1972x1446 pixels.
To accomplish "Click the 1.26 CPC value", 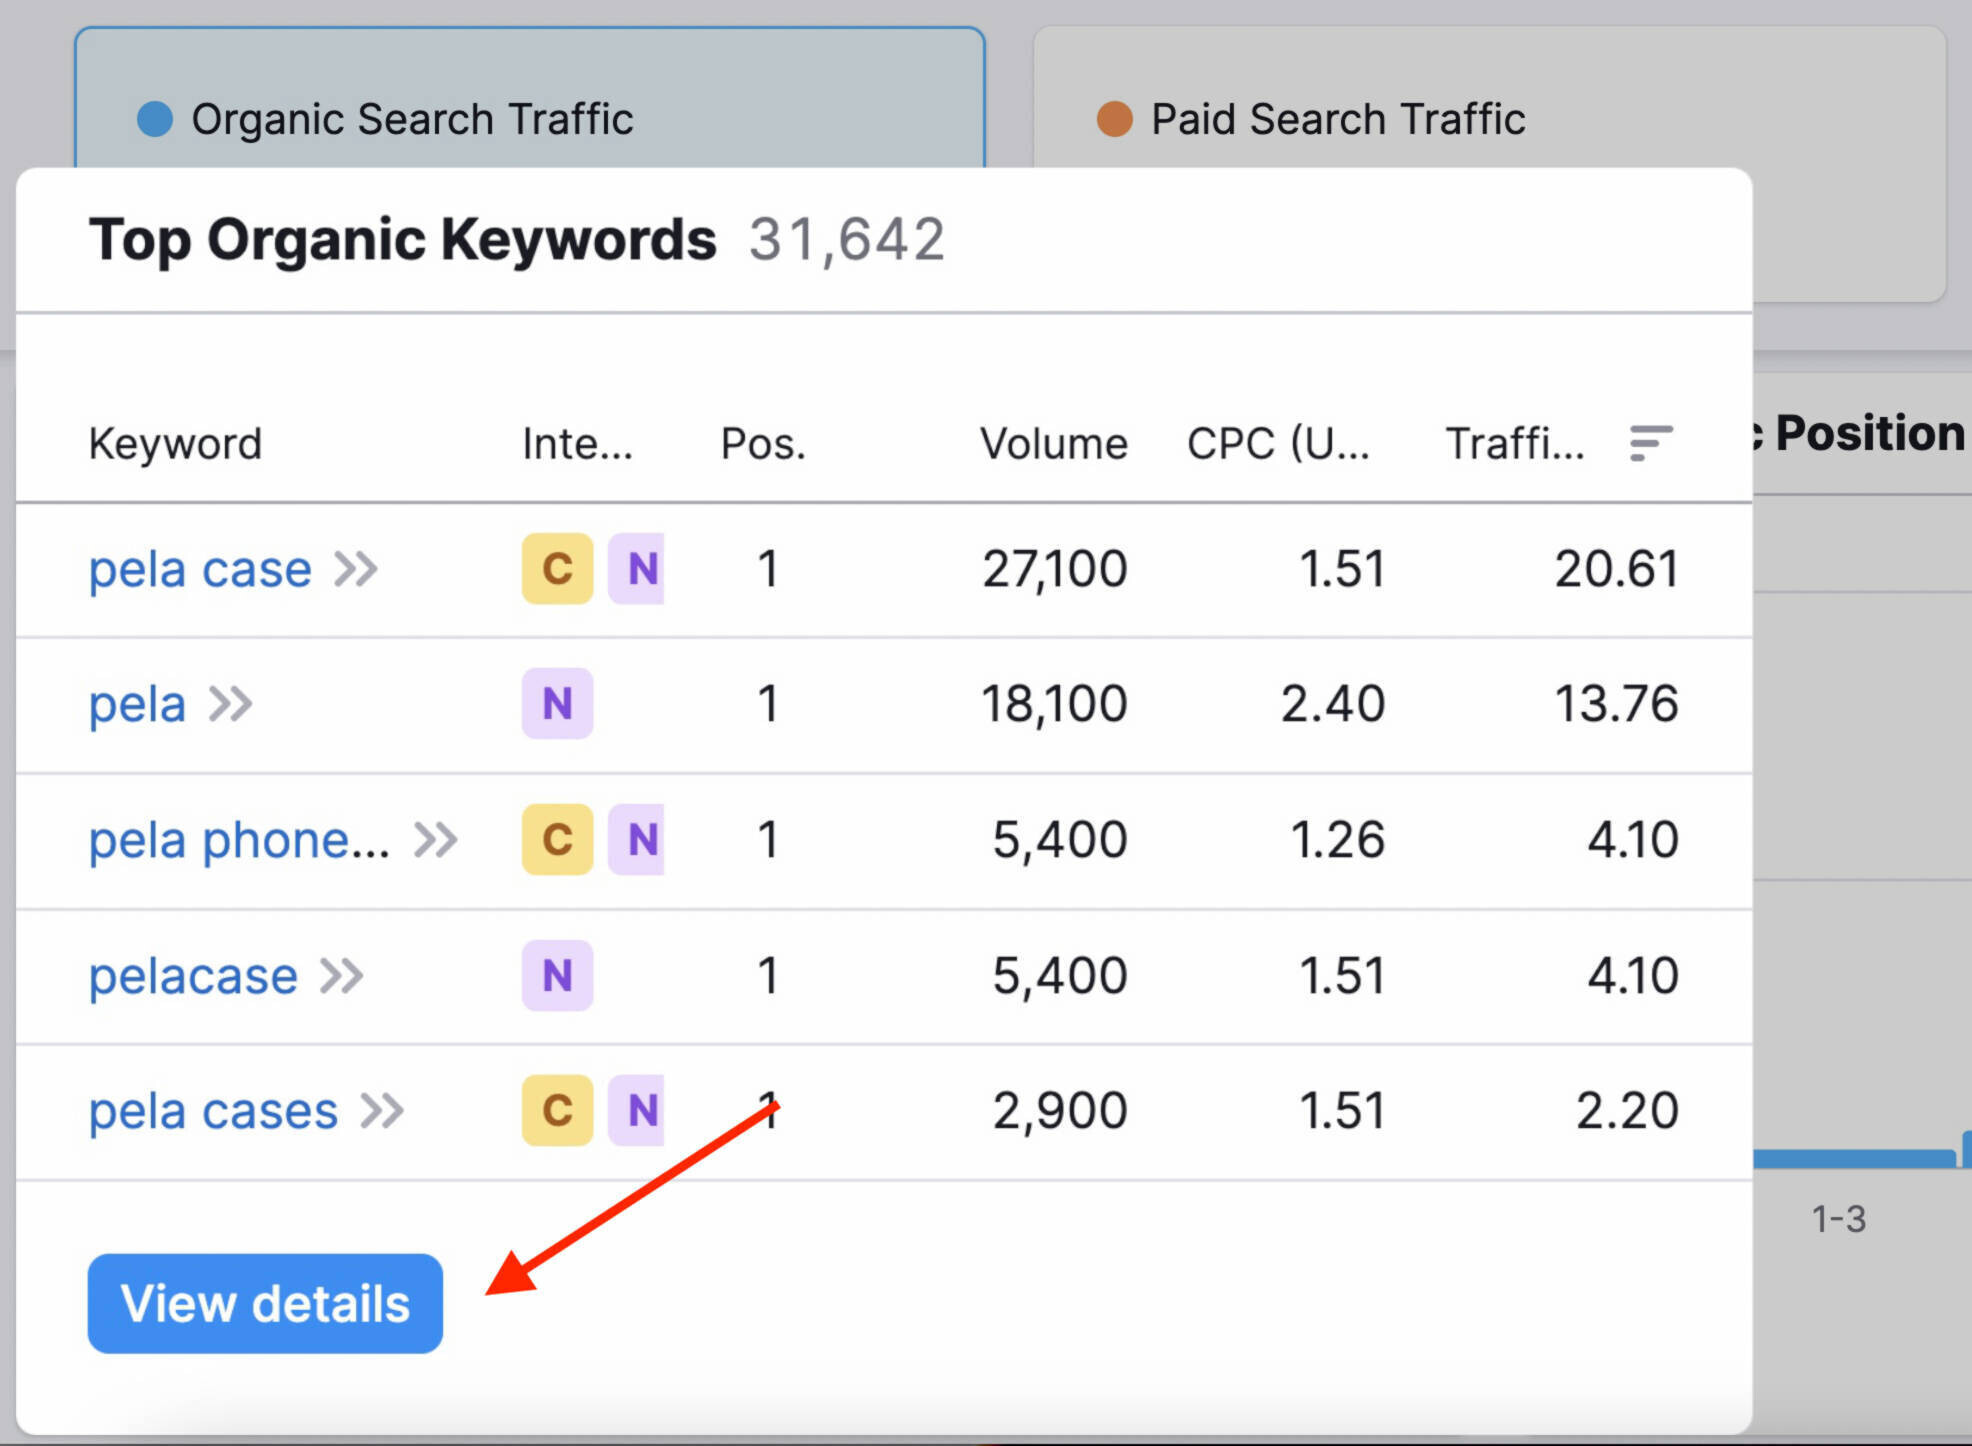I will 1338,840.
